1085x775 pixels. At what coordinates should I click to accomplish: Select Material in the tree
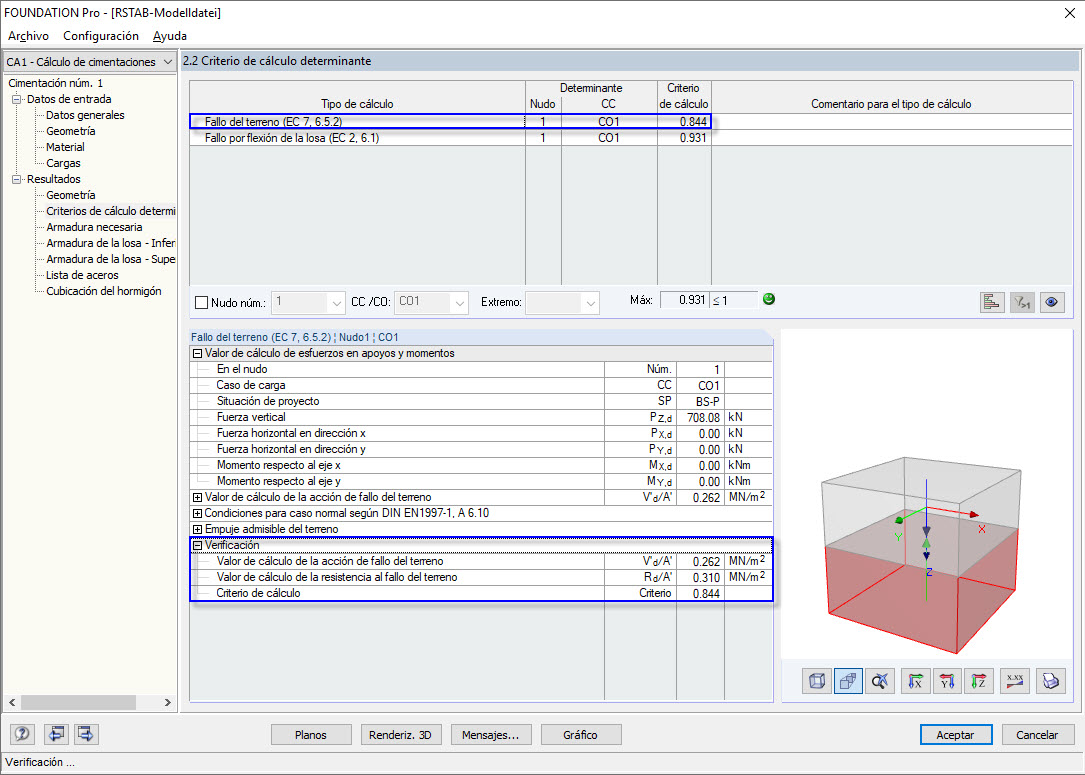pos(65,147)
